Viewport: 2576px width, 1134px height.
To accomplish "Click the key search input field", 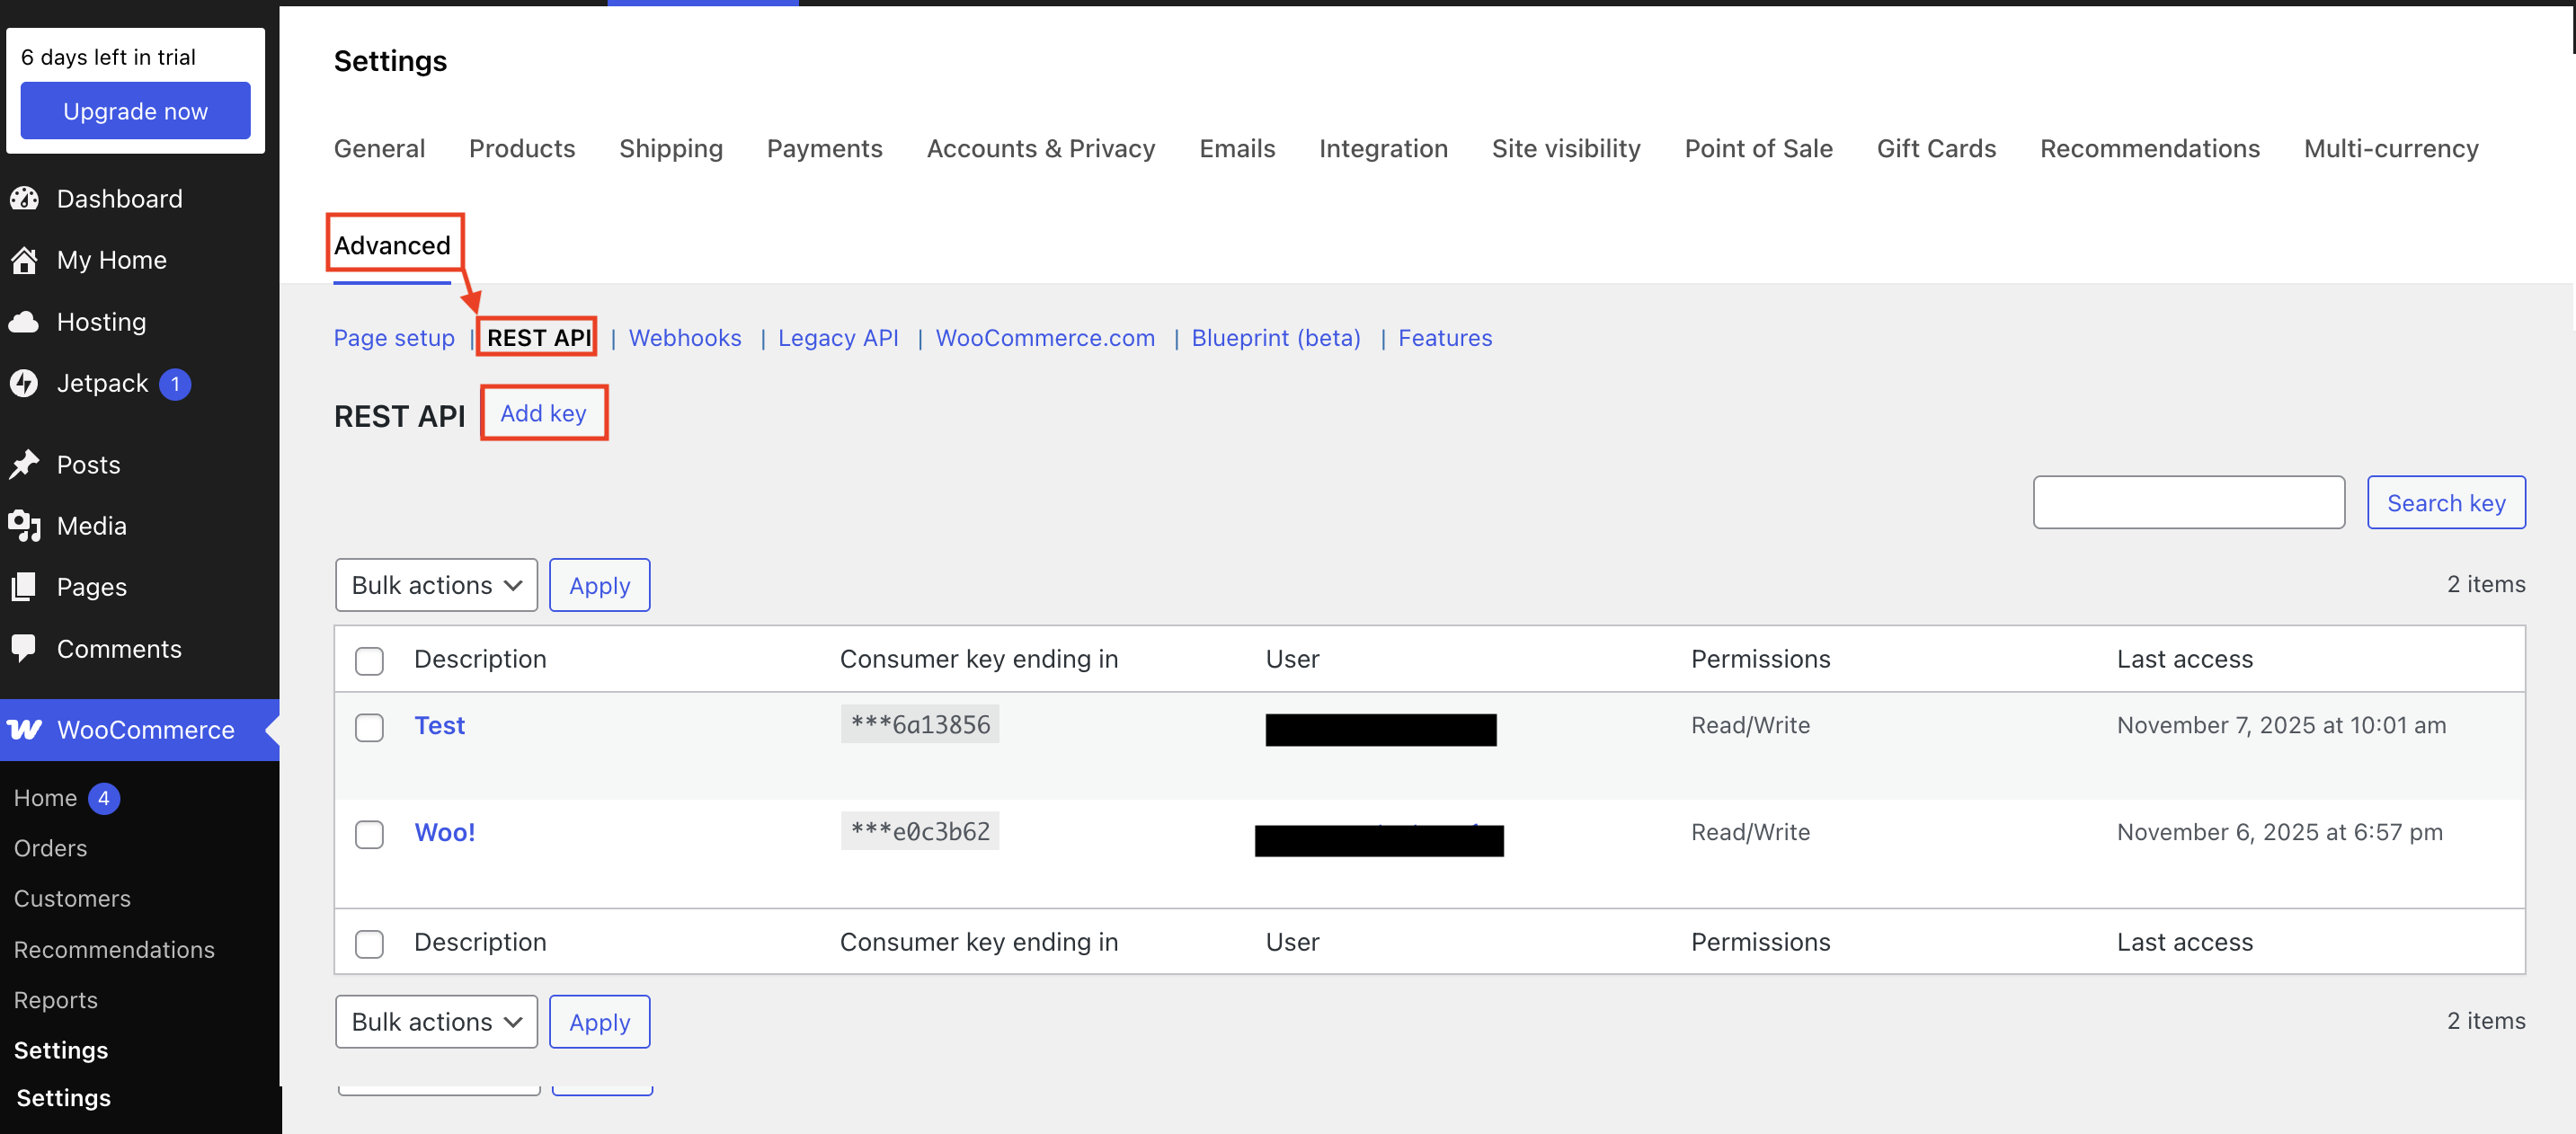I will (x=2188, y=502).
